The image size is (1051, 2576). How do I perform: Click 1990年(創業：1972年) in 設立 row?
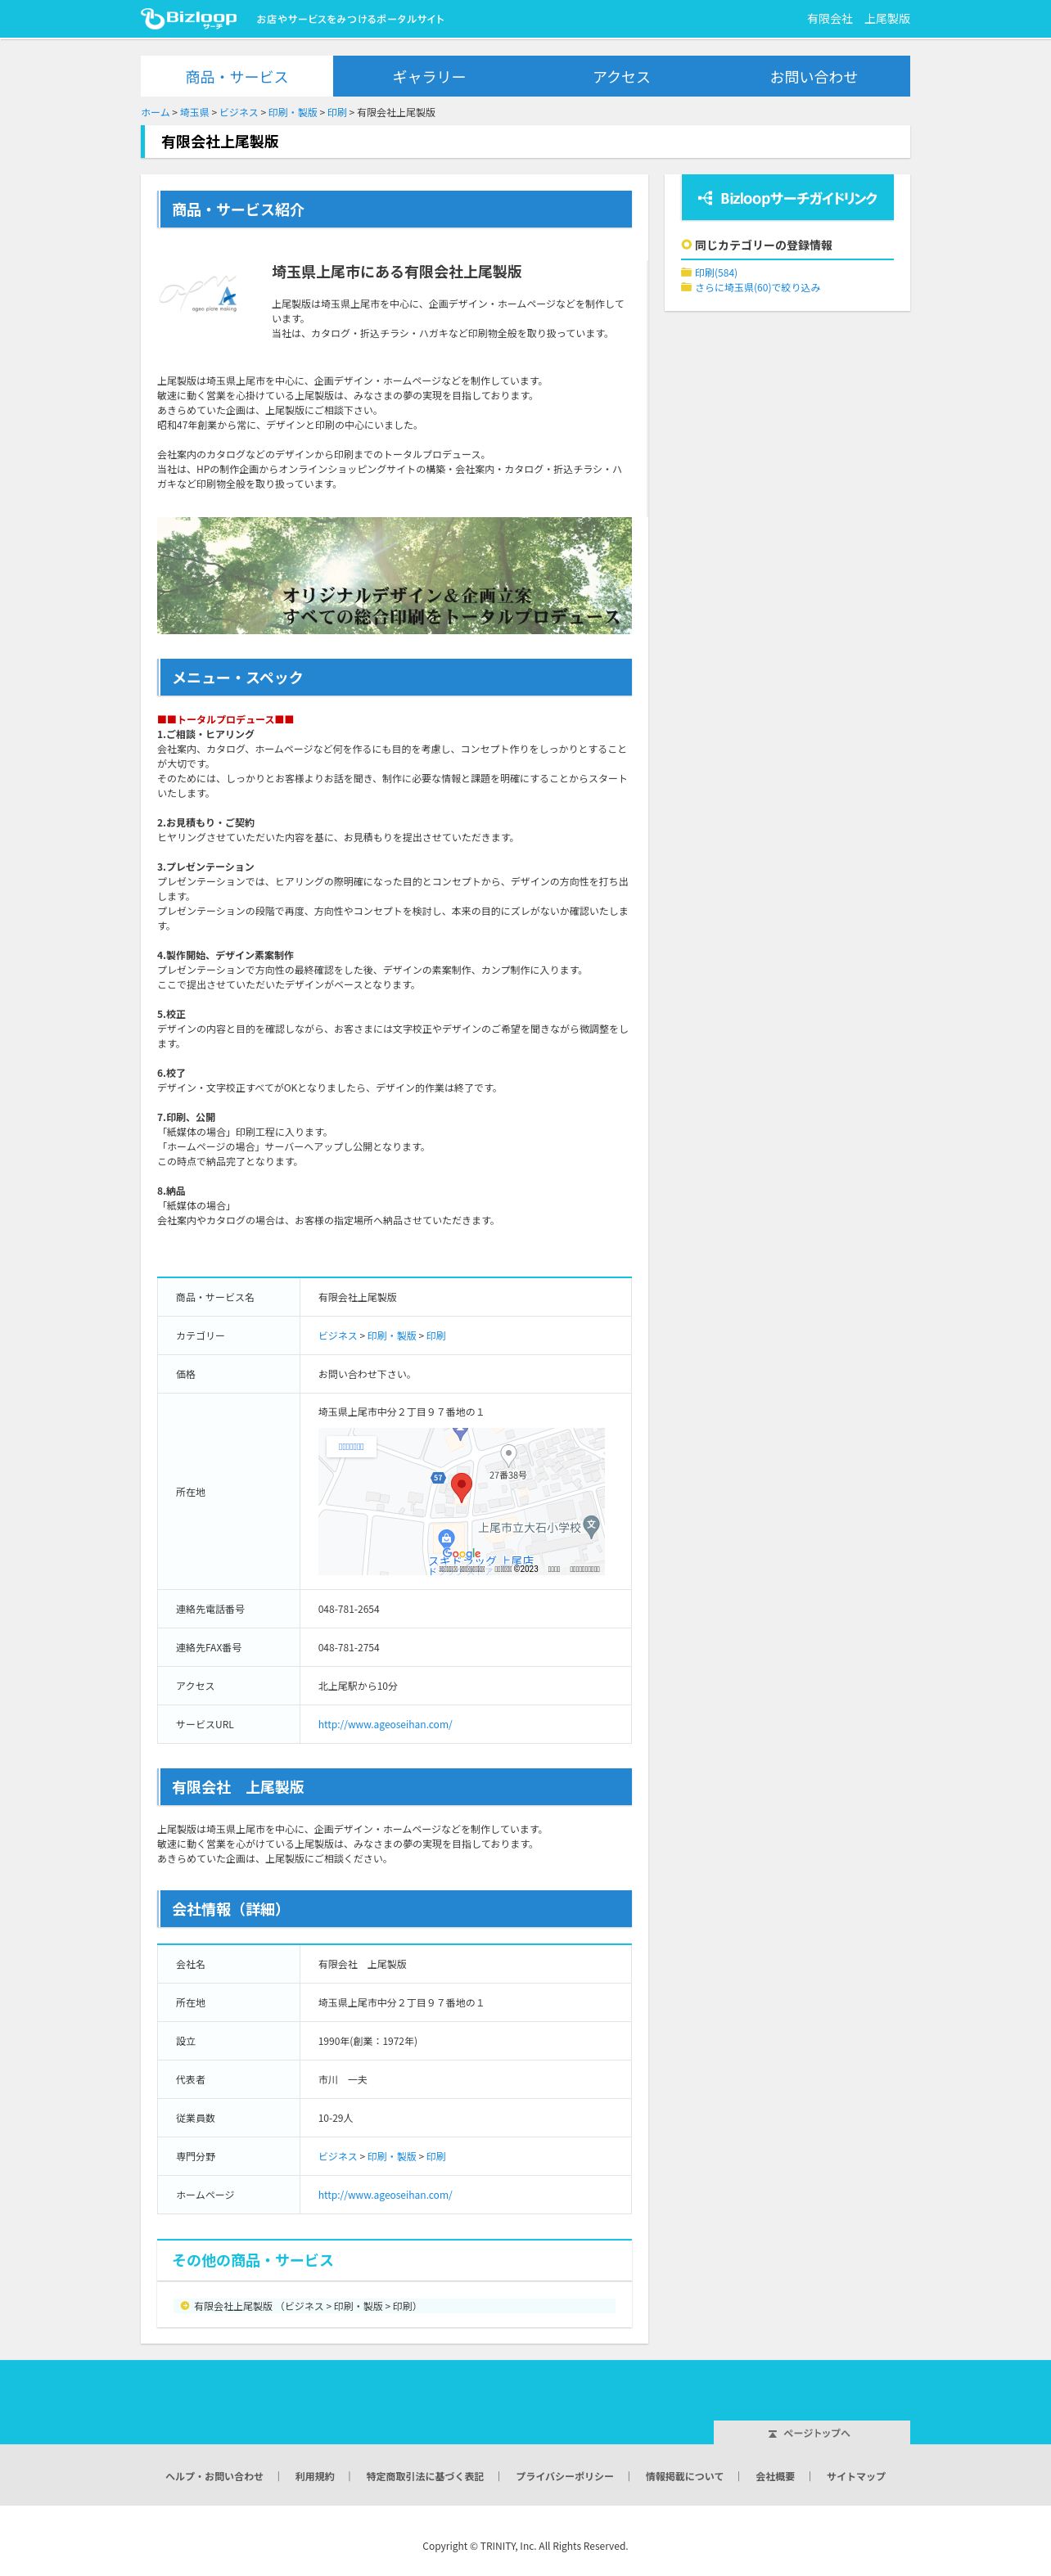click(x=367, y=2041)
